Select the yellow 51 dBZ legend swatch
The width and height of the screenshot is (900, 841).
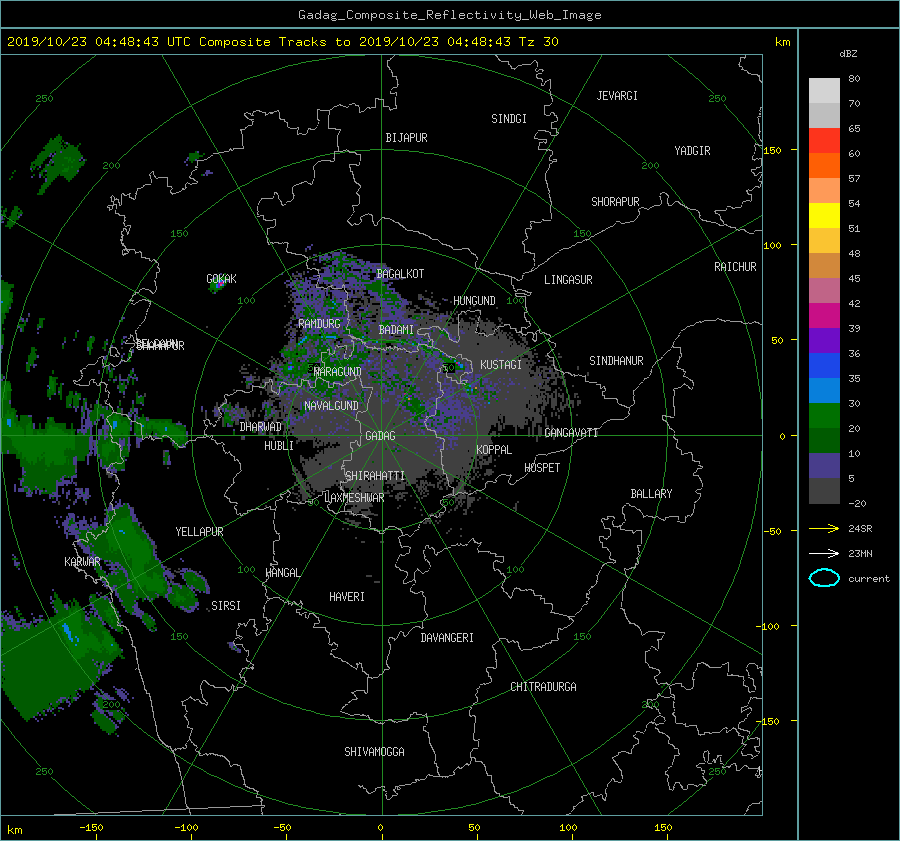pos(824,215)
